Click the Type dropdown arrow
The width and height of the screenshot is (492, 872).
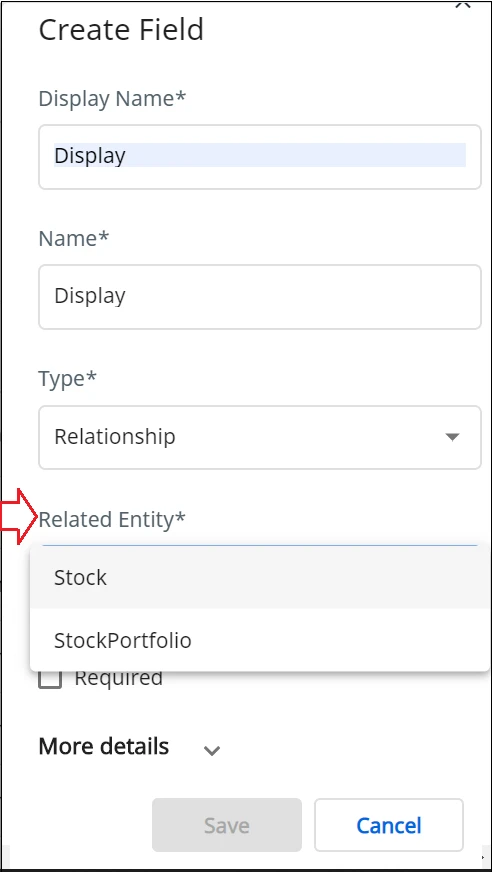click(453, 437)
